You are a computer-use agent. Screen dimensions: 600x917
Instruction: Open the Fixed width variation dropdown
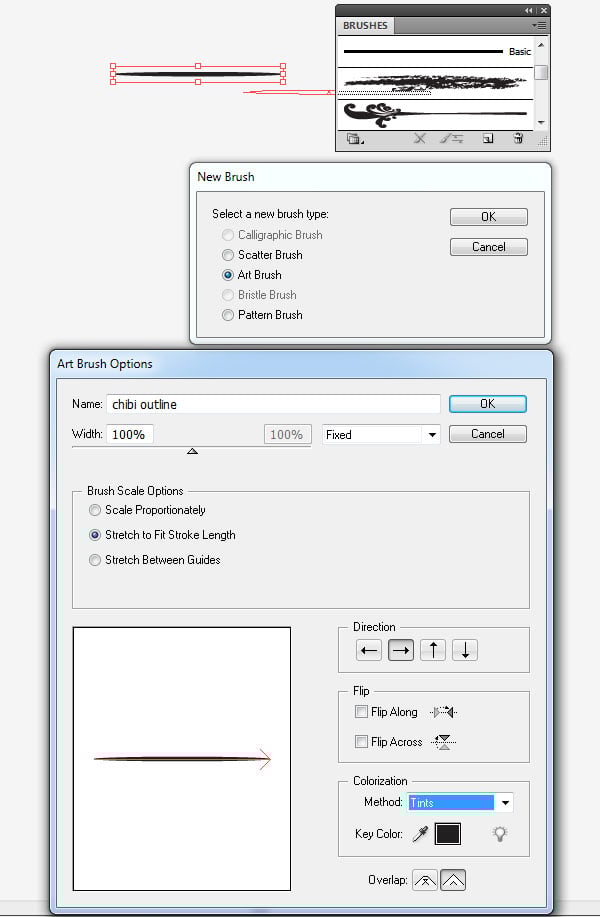click(x=381, y=435)
